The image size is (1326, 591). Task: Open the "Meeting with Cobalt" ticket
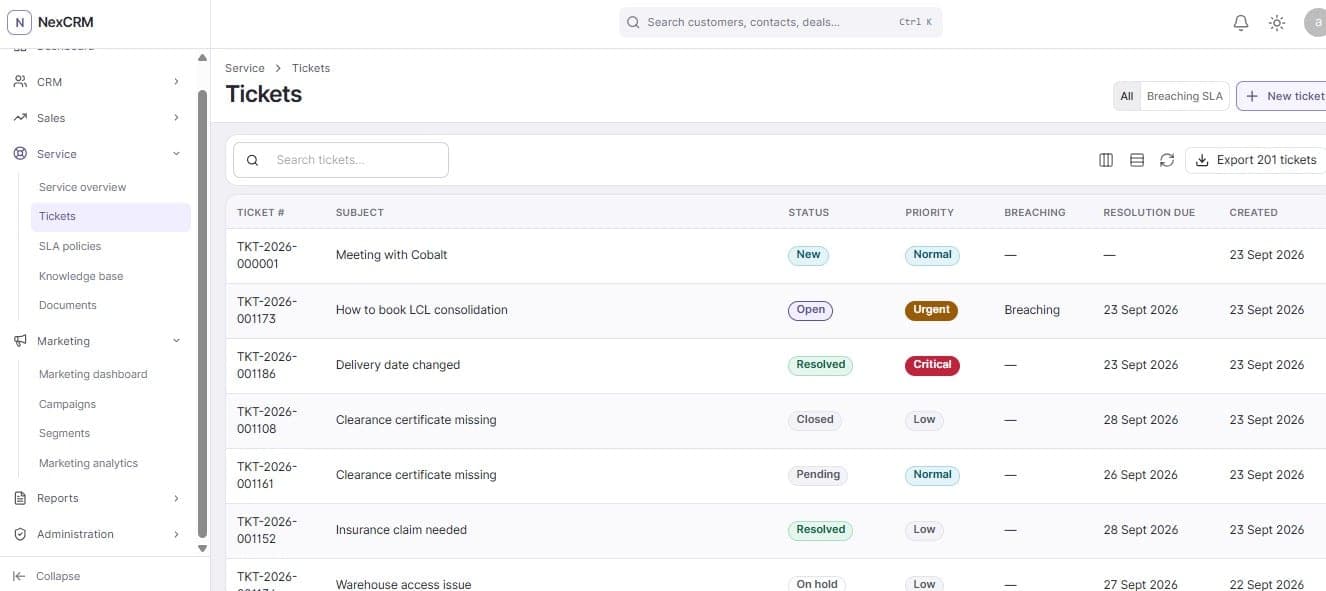point(392,255)
